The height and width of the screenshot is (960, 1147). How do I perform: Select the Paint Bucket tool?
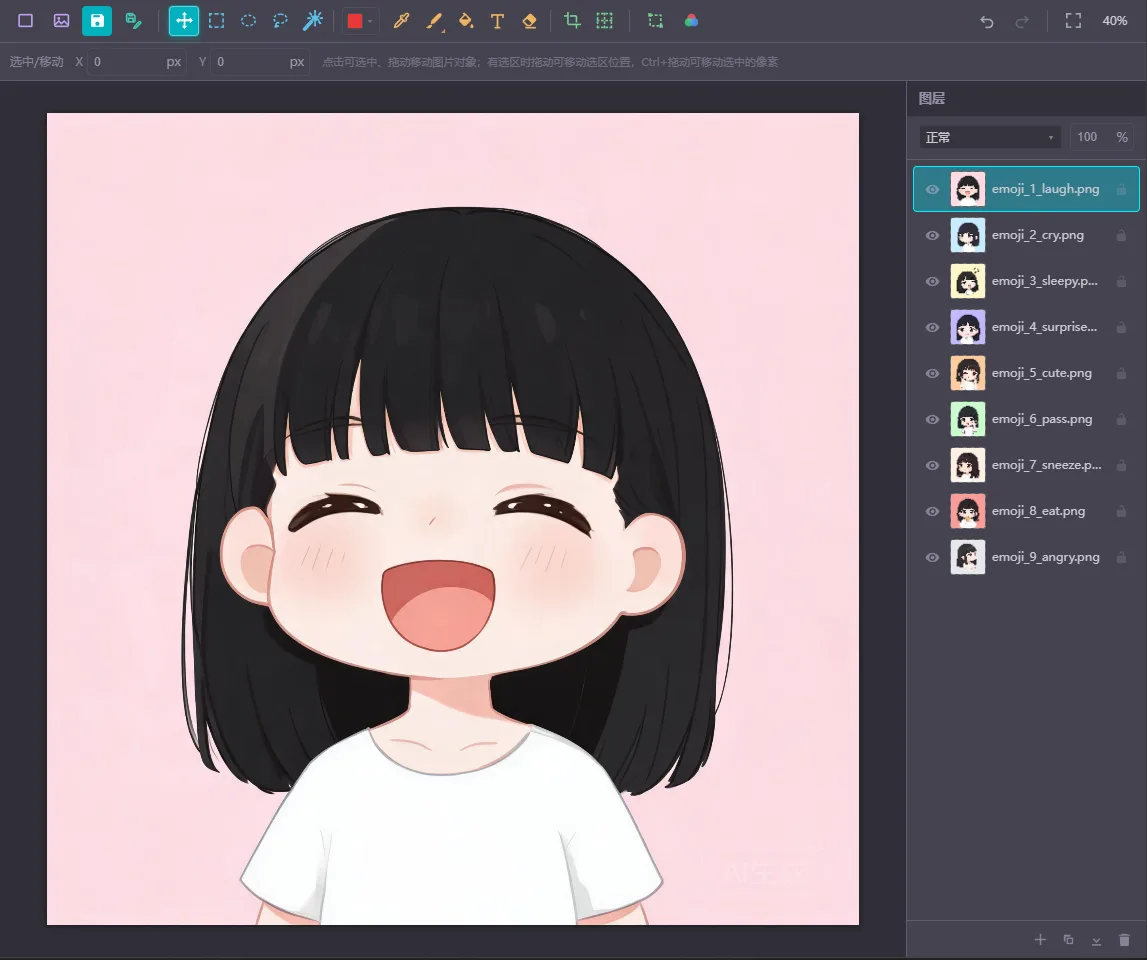(465, 20)
